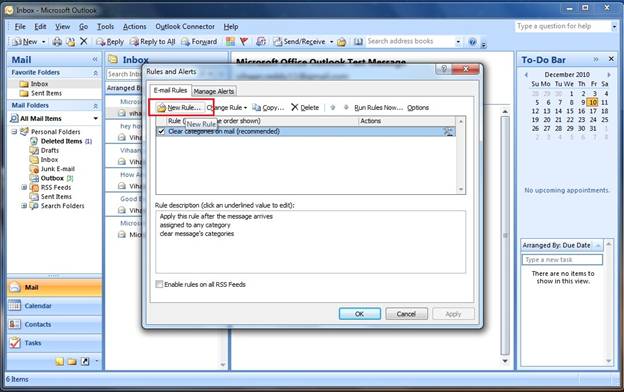Expand the RSS Feeds folder

(x=24, y=187)
